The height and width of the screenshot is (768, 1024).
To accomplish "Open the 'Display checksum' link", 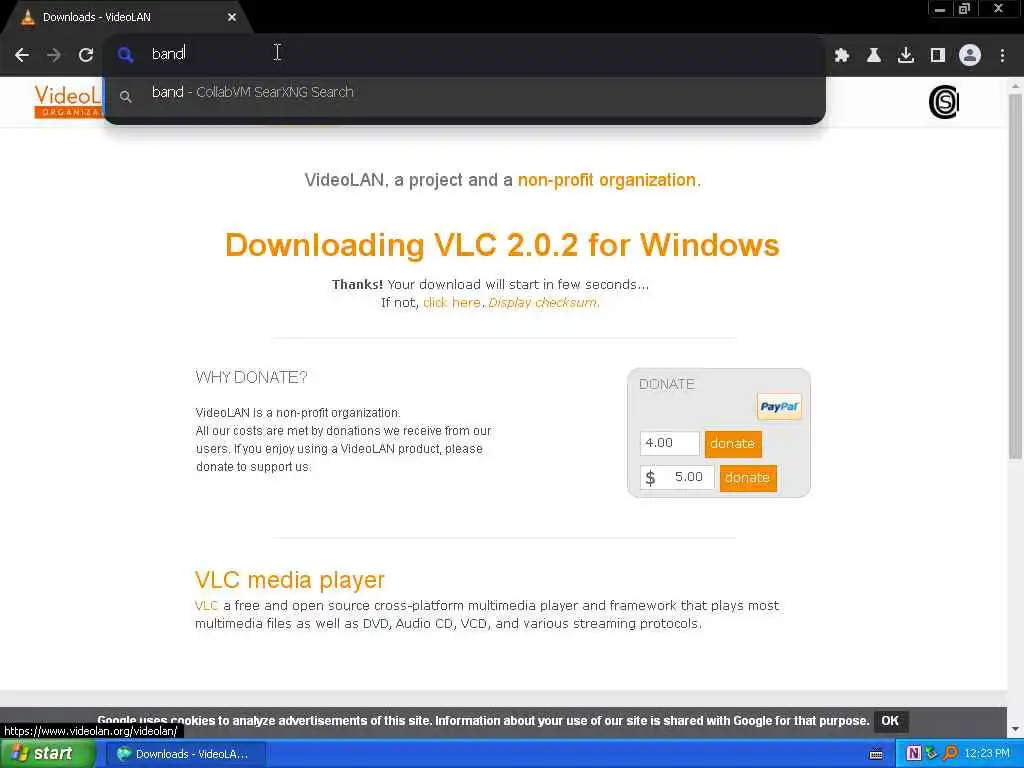I will [x=542, y=303].
